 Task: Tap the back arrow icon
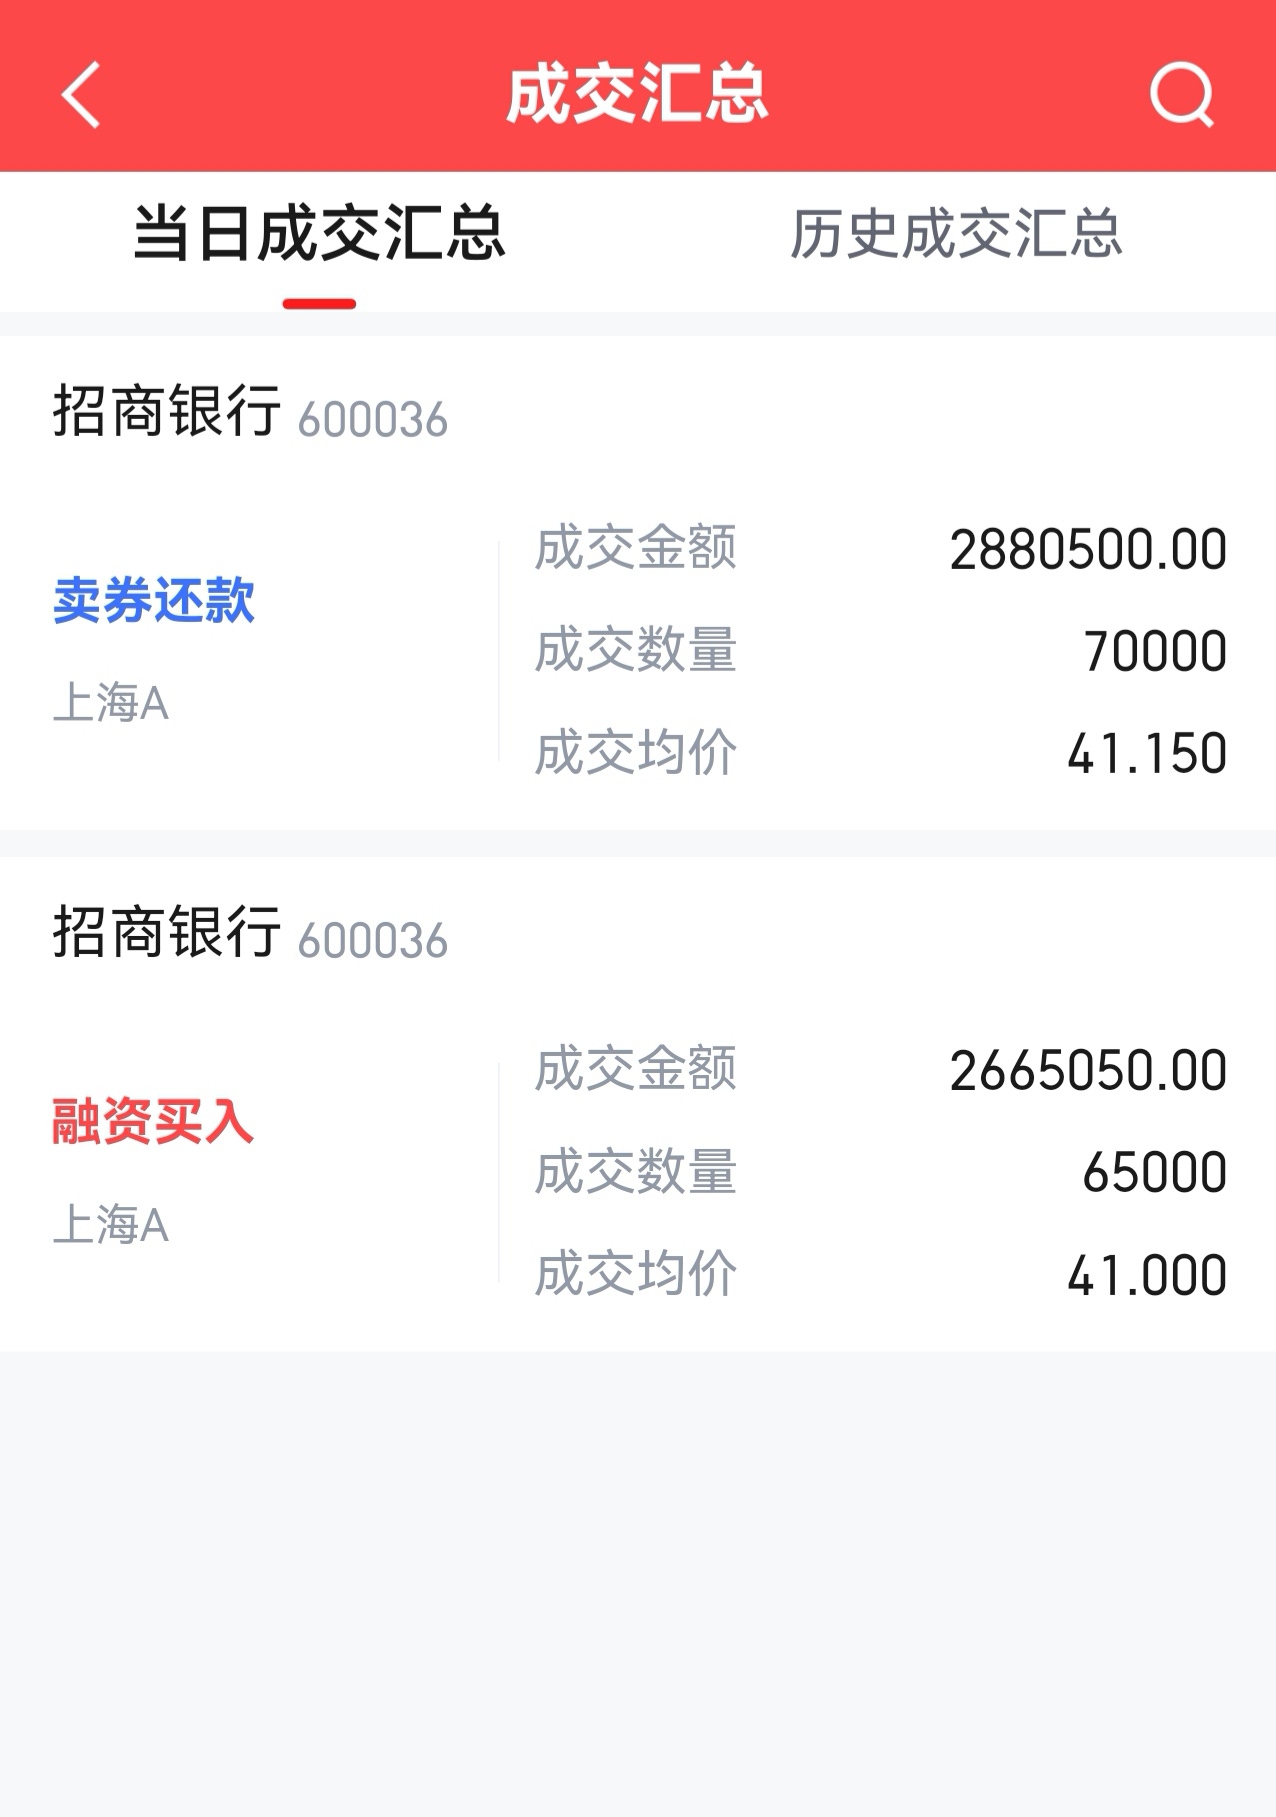[x=81, y=95]
